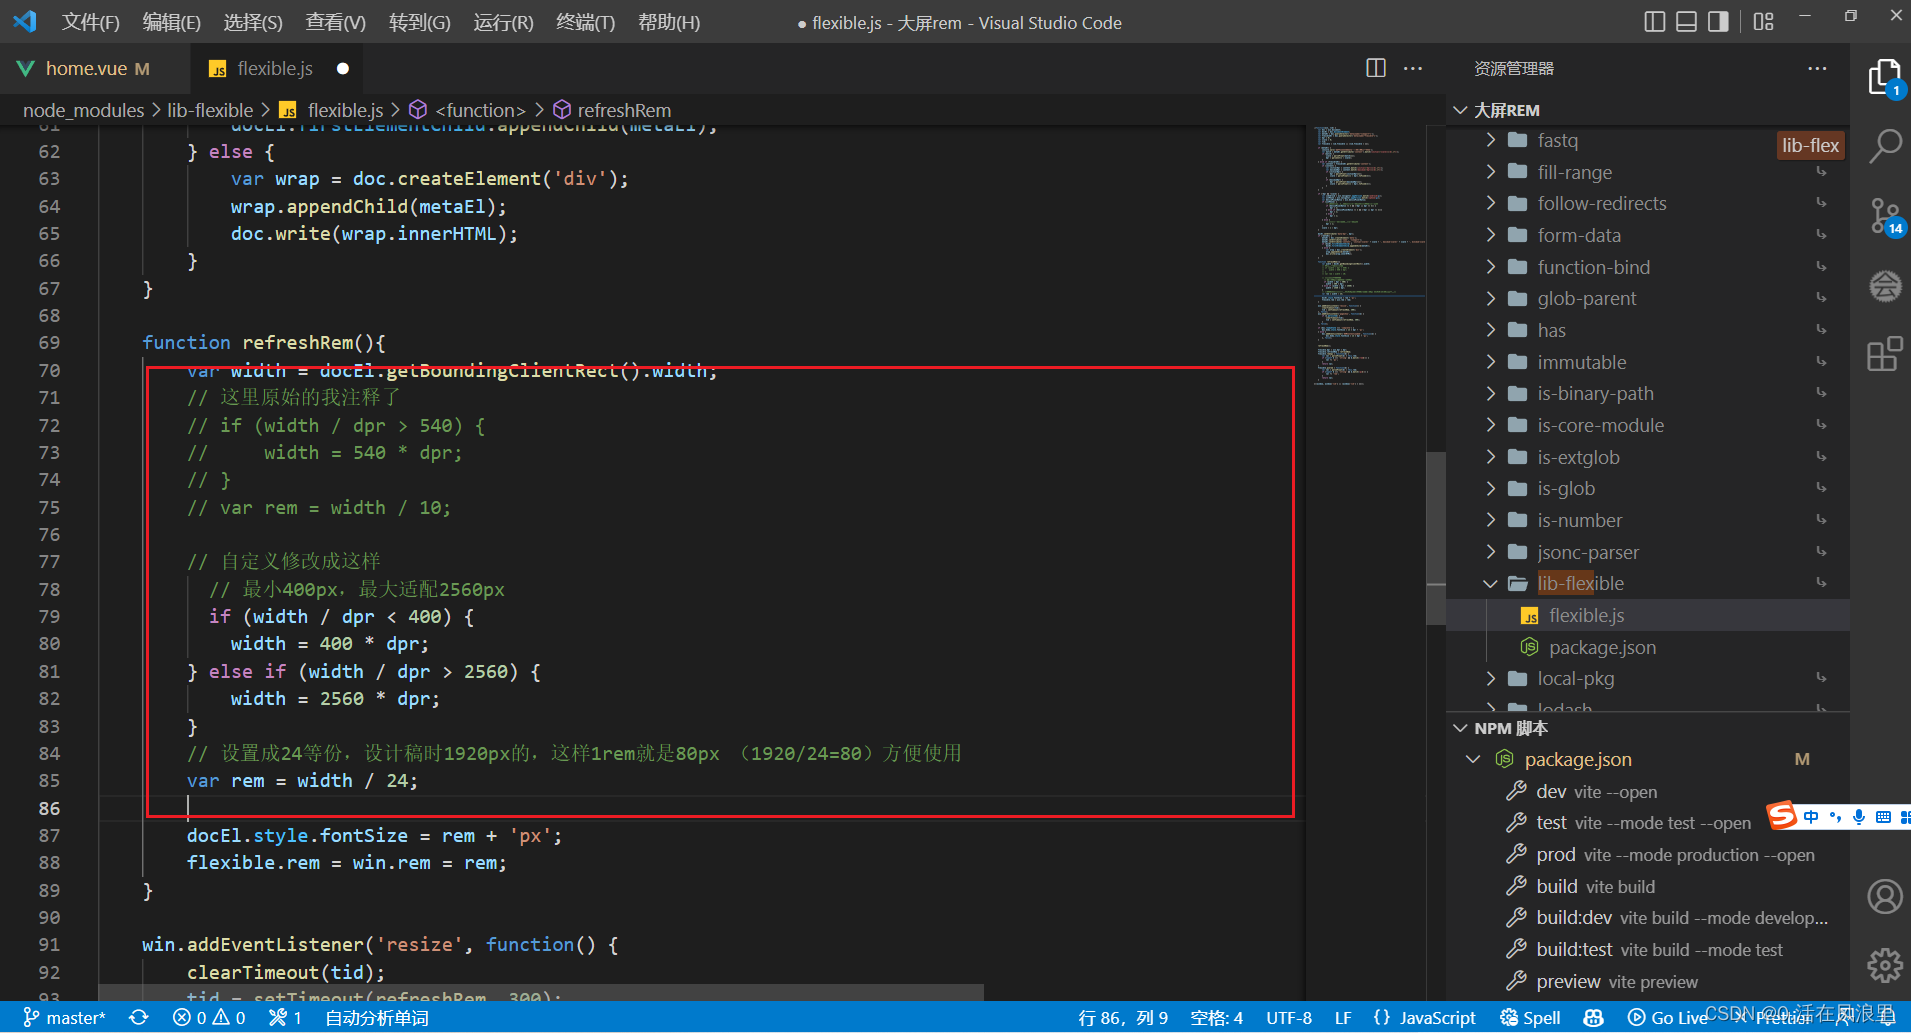Screen dimensions: 1911x1033
Task: Open the 查看(V) menu
Action: [335, 22]
